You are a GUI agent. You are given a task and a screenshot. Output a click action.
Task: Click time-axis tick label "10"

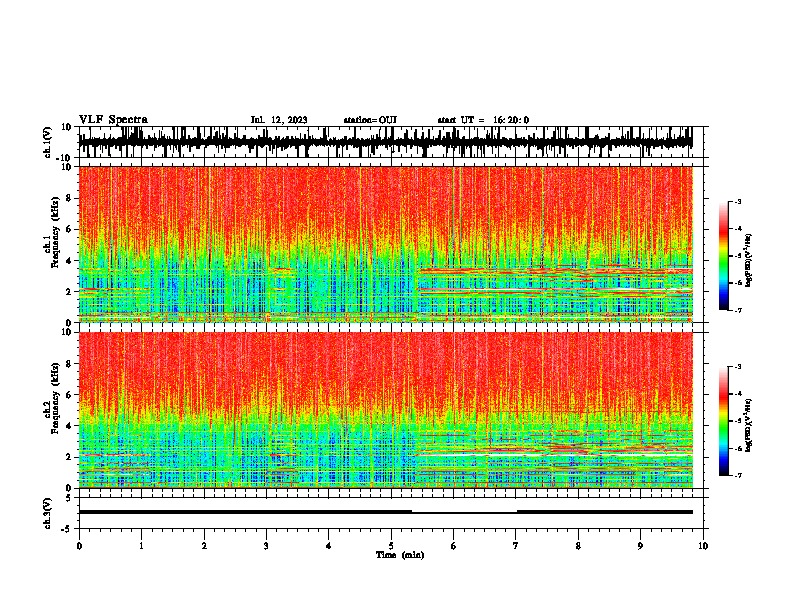[x=703, y=546]
